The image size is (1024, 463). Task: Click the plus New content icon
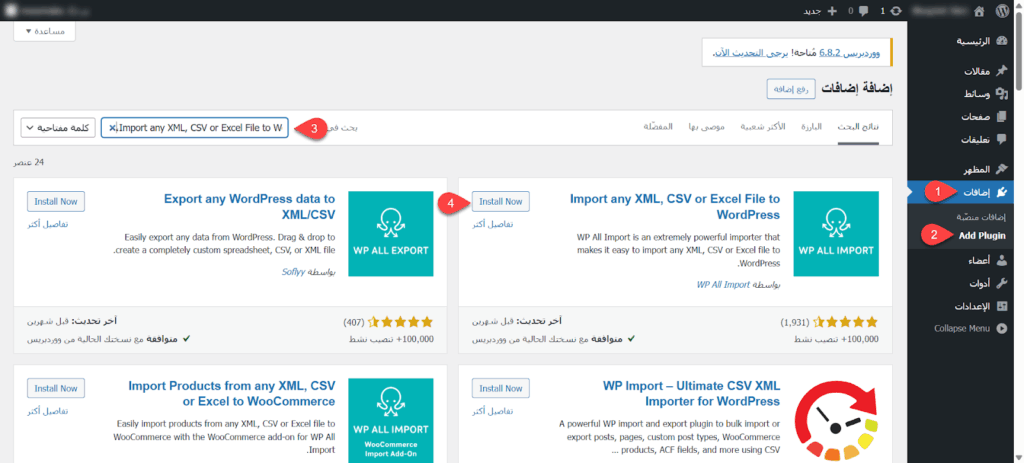[x=830, y=11]
